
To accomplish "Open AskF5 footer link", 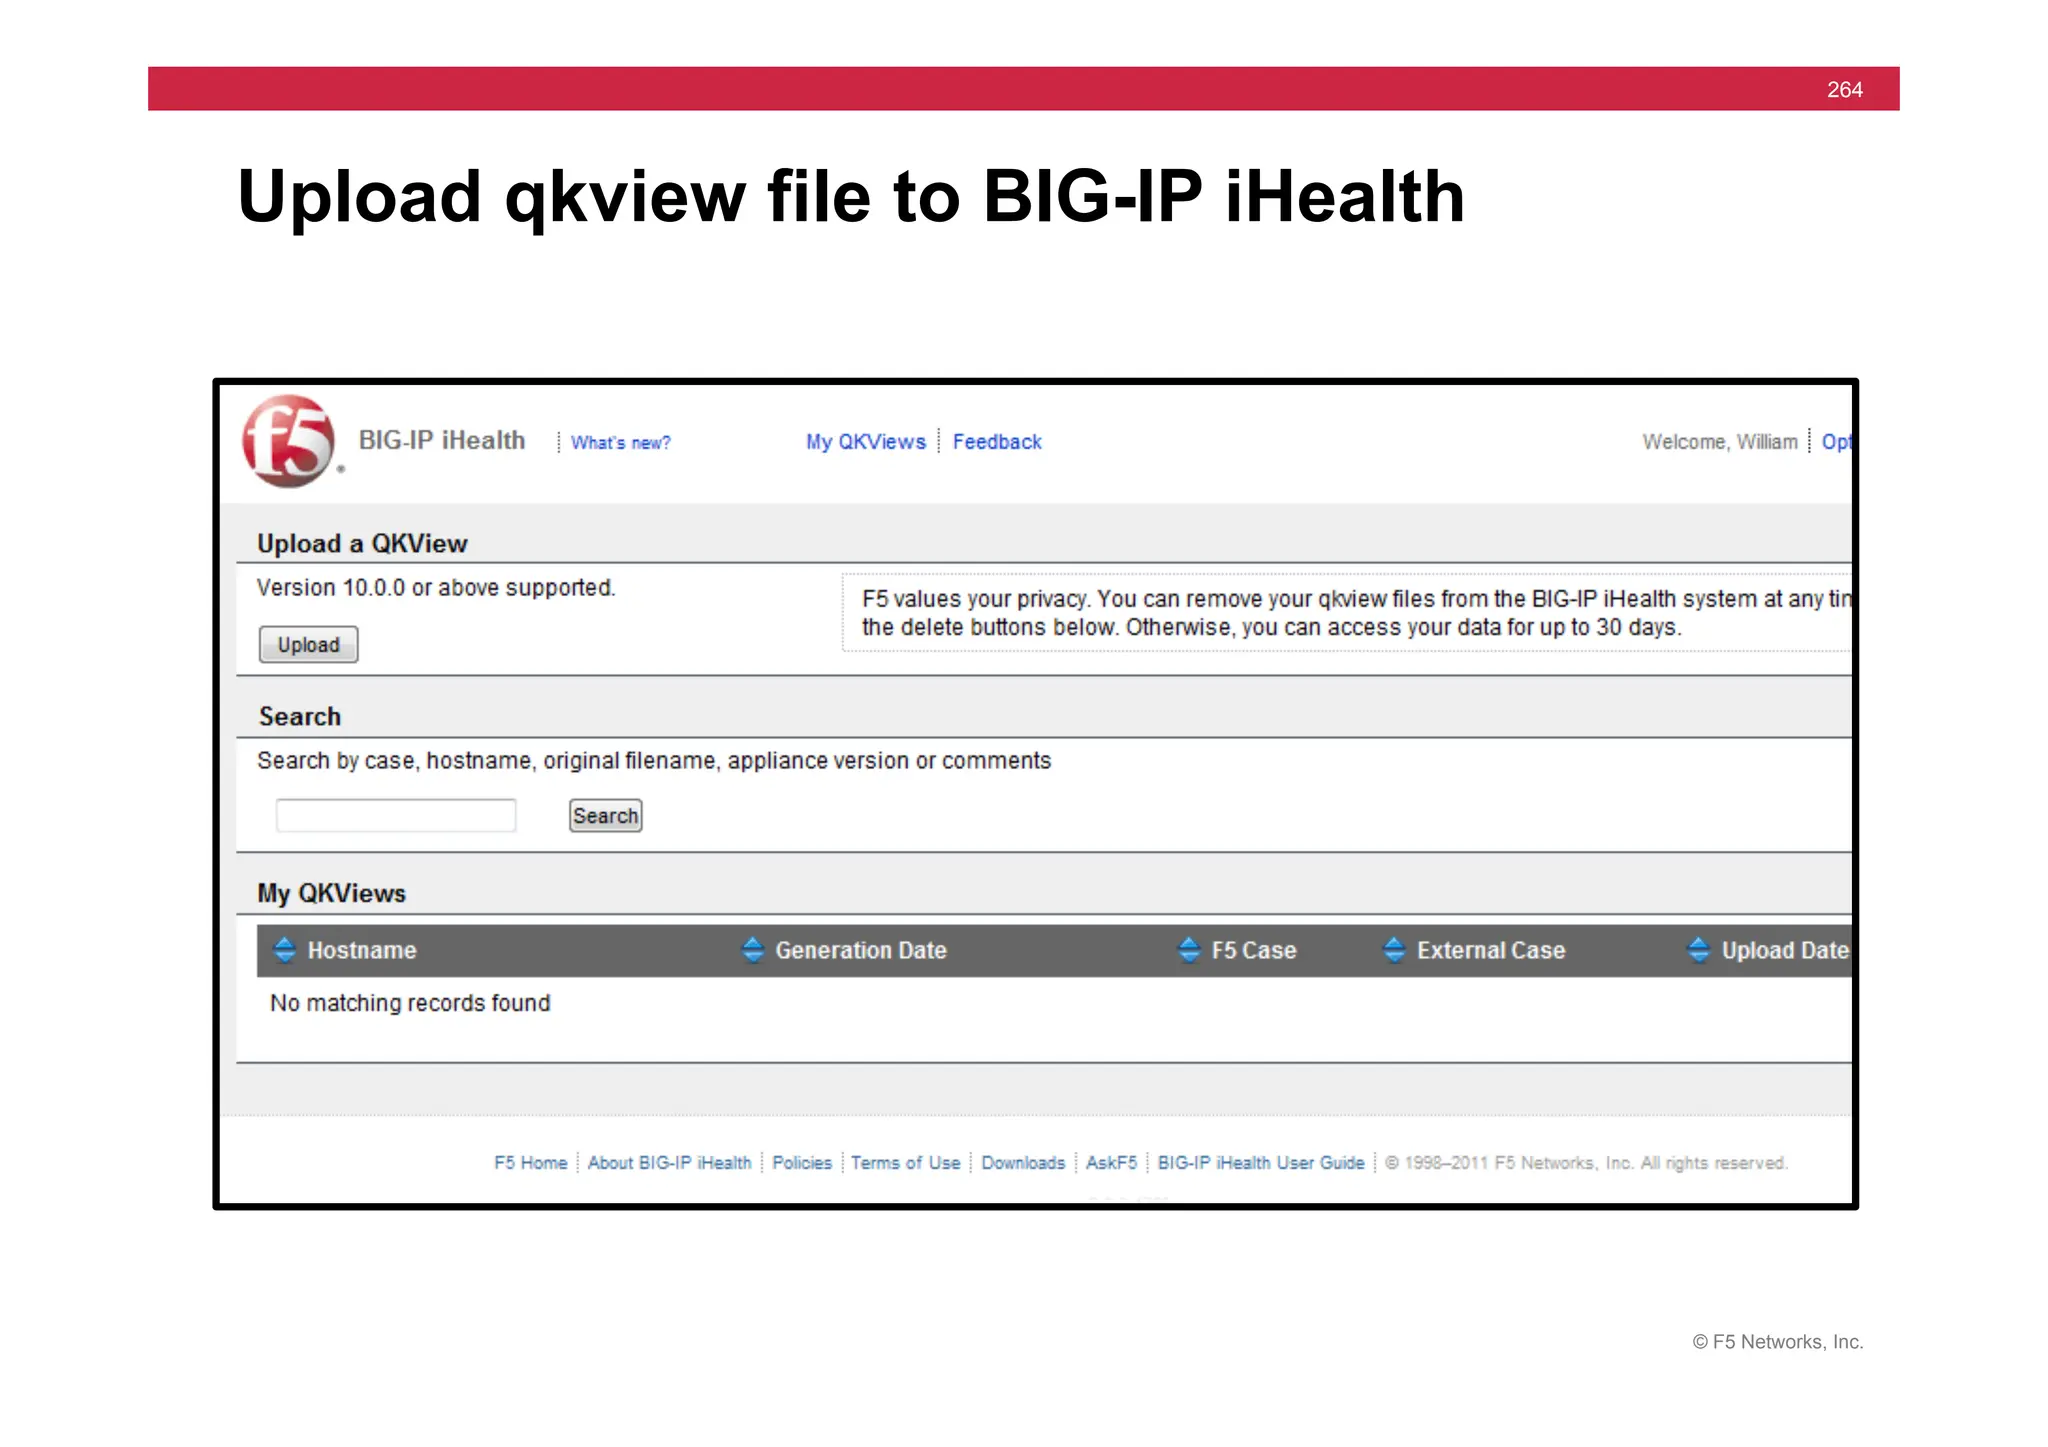I will 1111,1163.
